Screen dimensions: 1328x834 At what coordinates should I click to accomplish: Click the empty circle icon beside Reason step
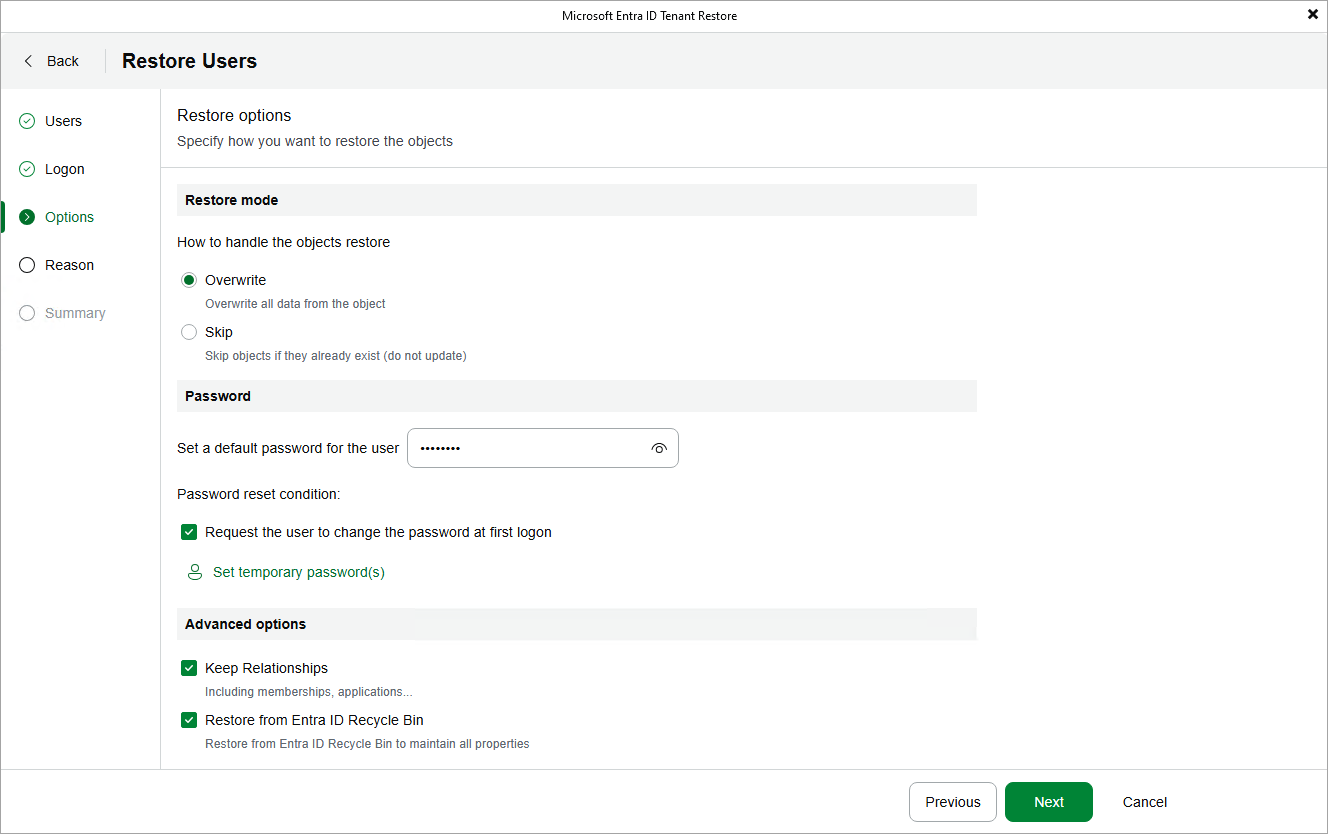tap(26, 264)
